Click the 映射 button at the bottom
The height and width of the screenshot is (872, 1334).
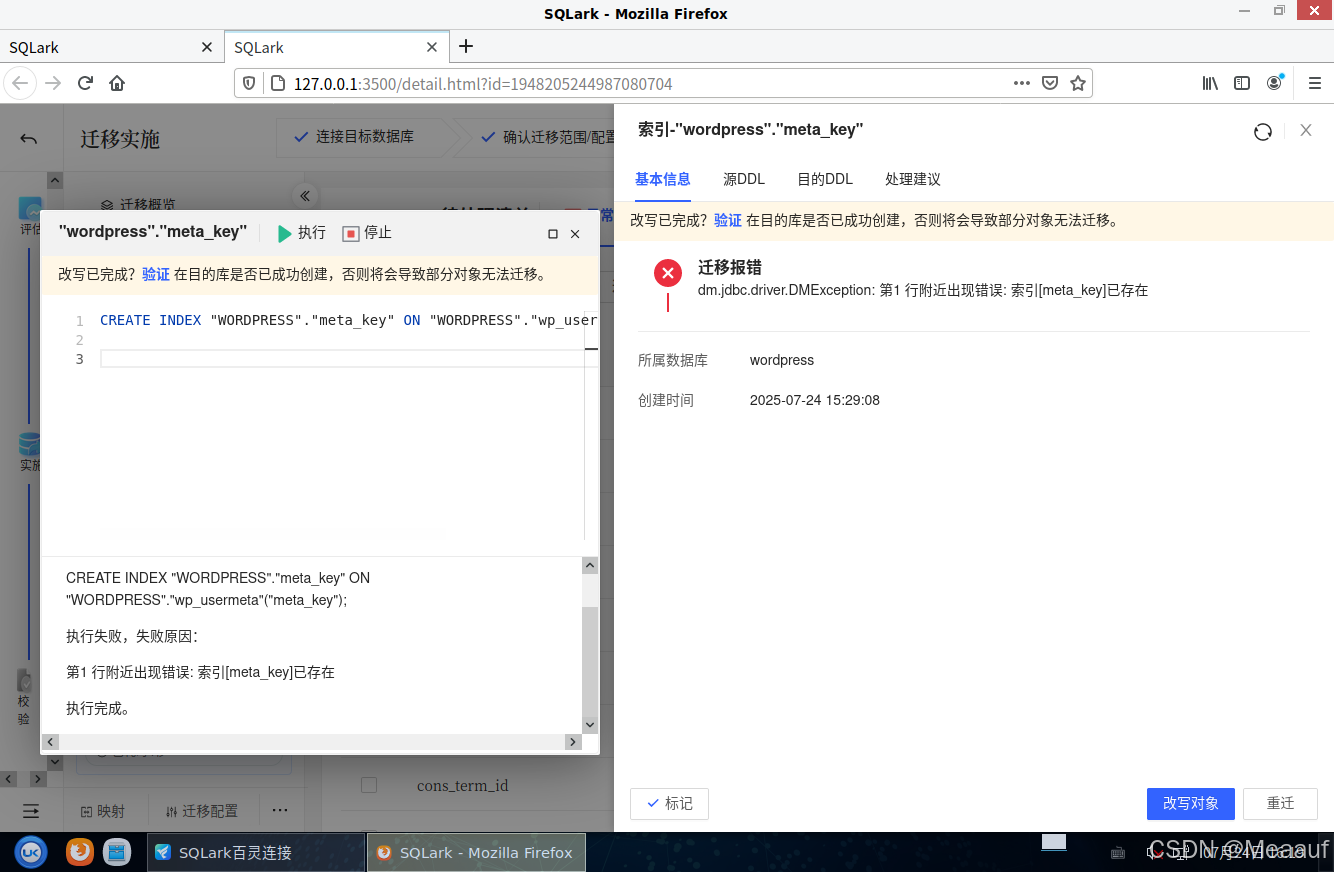103,811
